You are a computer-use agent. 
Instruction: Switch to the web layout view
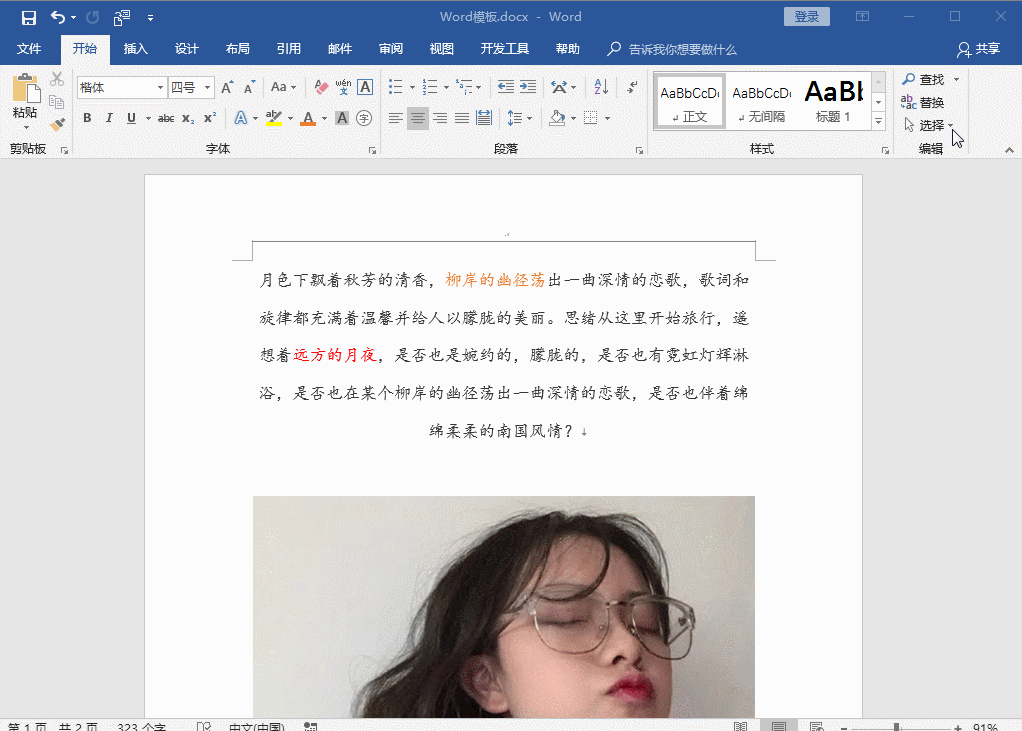tap(816, 726)
